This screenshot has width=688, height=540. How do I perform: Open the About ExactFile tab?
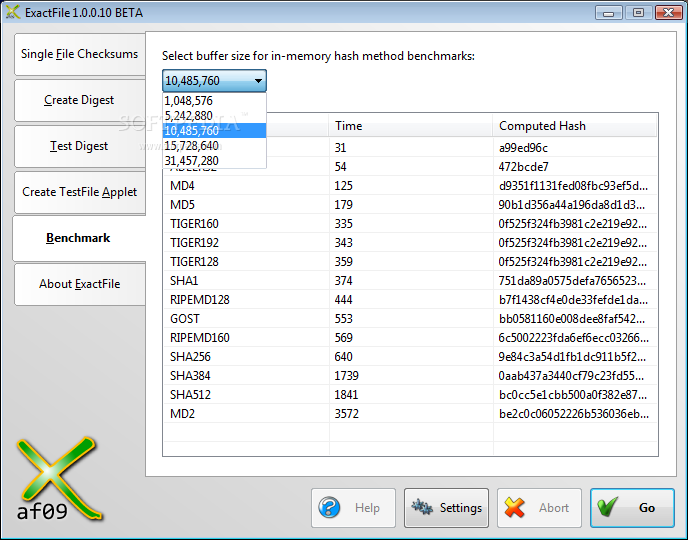[79, 284]
